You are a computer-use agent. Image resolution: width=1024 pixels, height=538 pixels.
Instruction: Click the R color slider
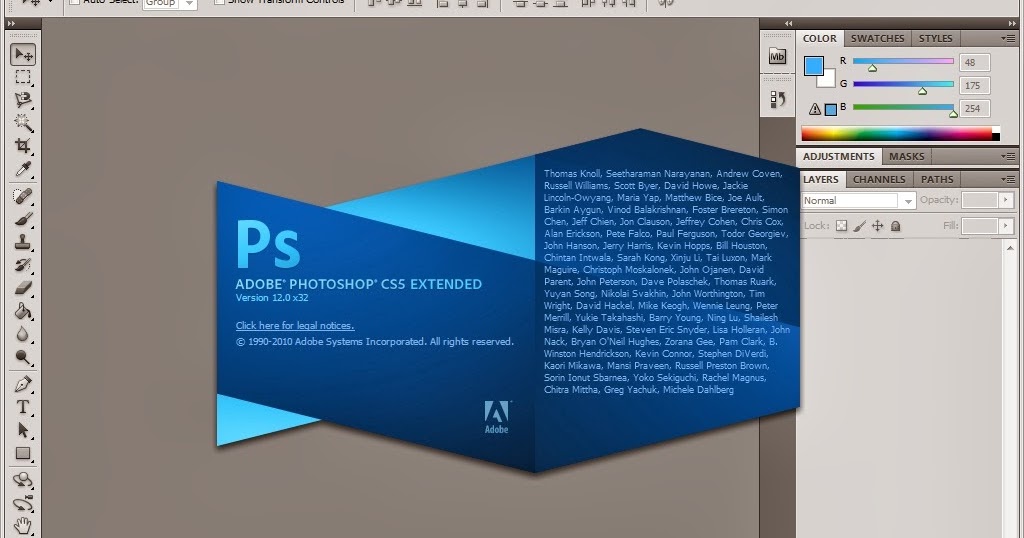tap(903, 61)
